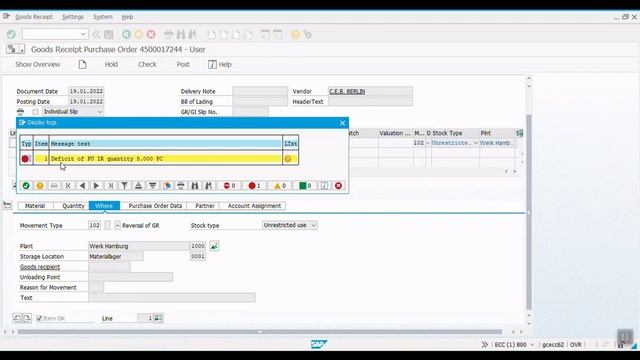
Task: Go to next page in log toolbar
Action: [x=96, y=186]
